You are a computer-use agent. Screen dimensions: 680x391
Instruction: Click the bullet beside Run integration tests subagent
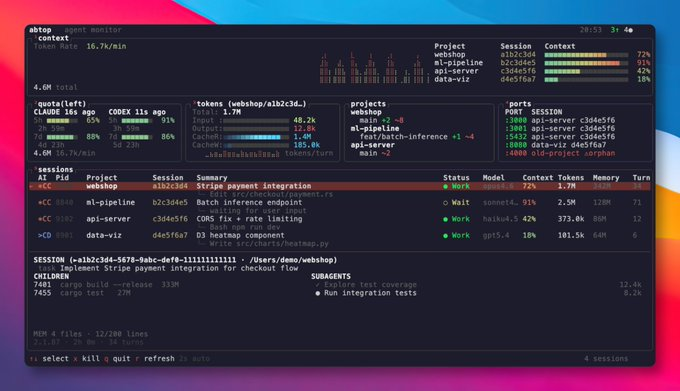(317, 293)
